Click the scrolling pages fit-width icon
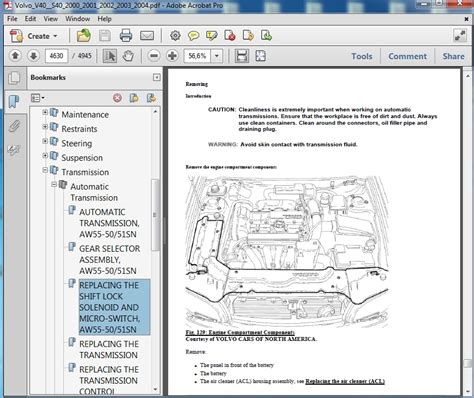 242,56
